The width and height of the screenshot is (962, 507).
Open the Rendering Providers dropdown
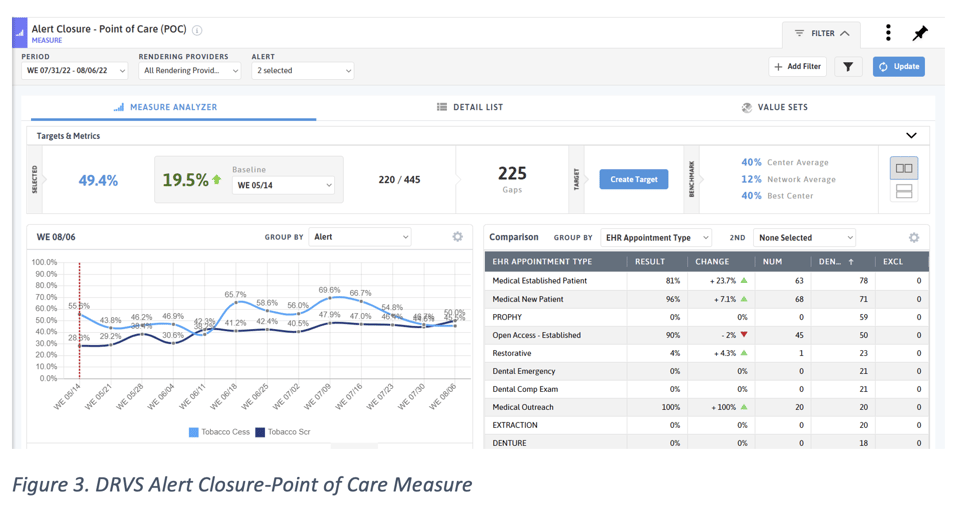tap(189, 71)
